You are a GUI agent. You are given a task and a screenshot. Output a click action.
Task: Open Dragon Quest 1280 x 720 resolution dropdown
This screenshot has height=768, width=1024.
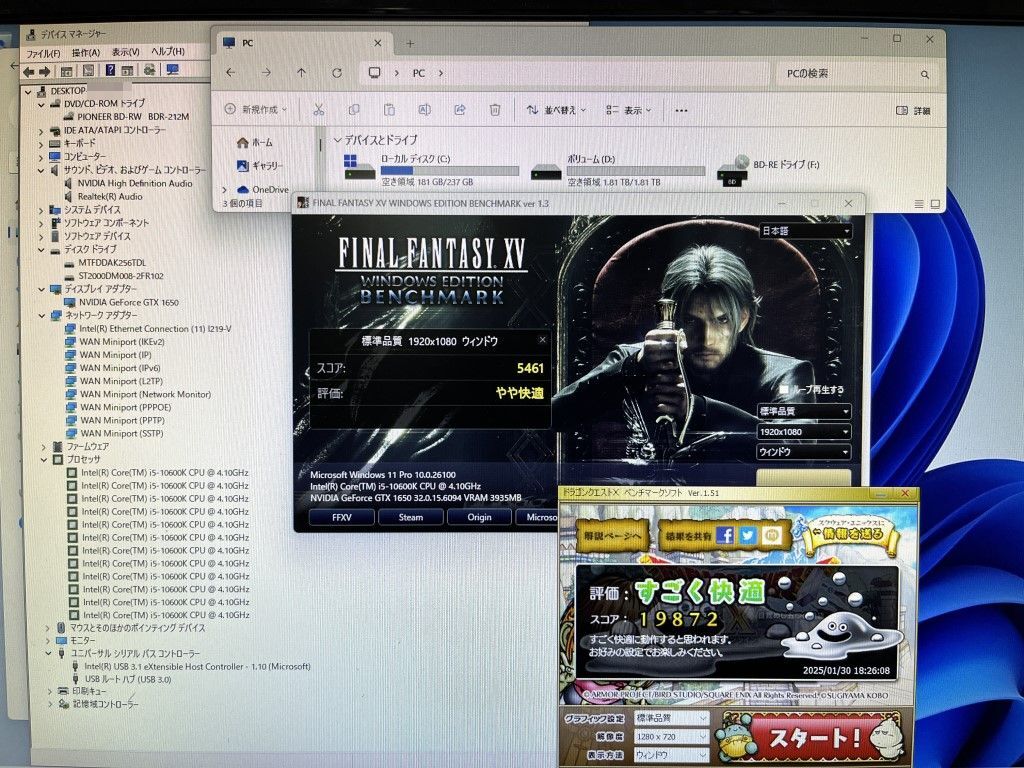[x=671, y=736]
